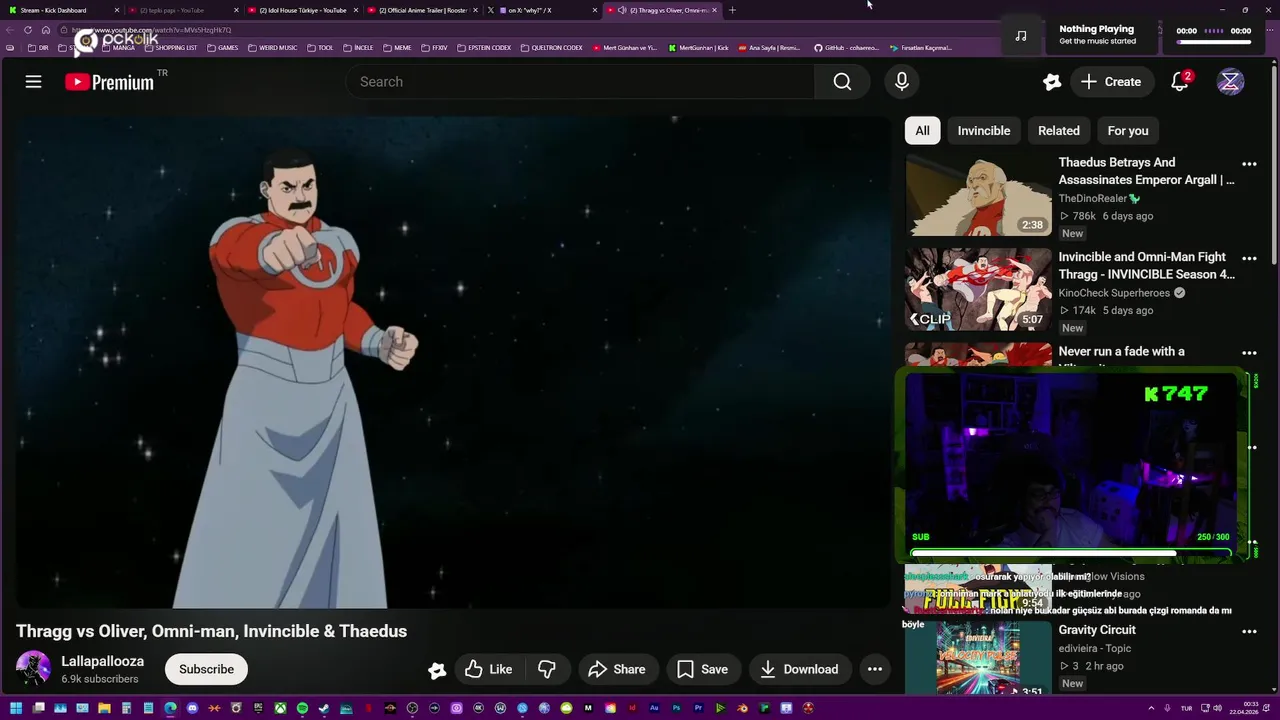Open Thaedus Betrays And Assassinates video title

point(1146,171)
